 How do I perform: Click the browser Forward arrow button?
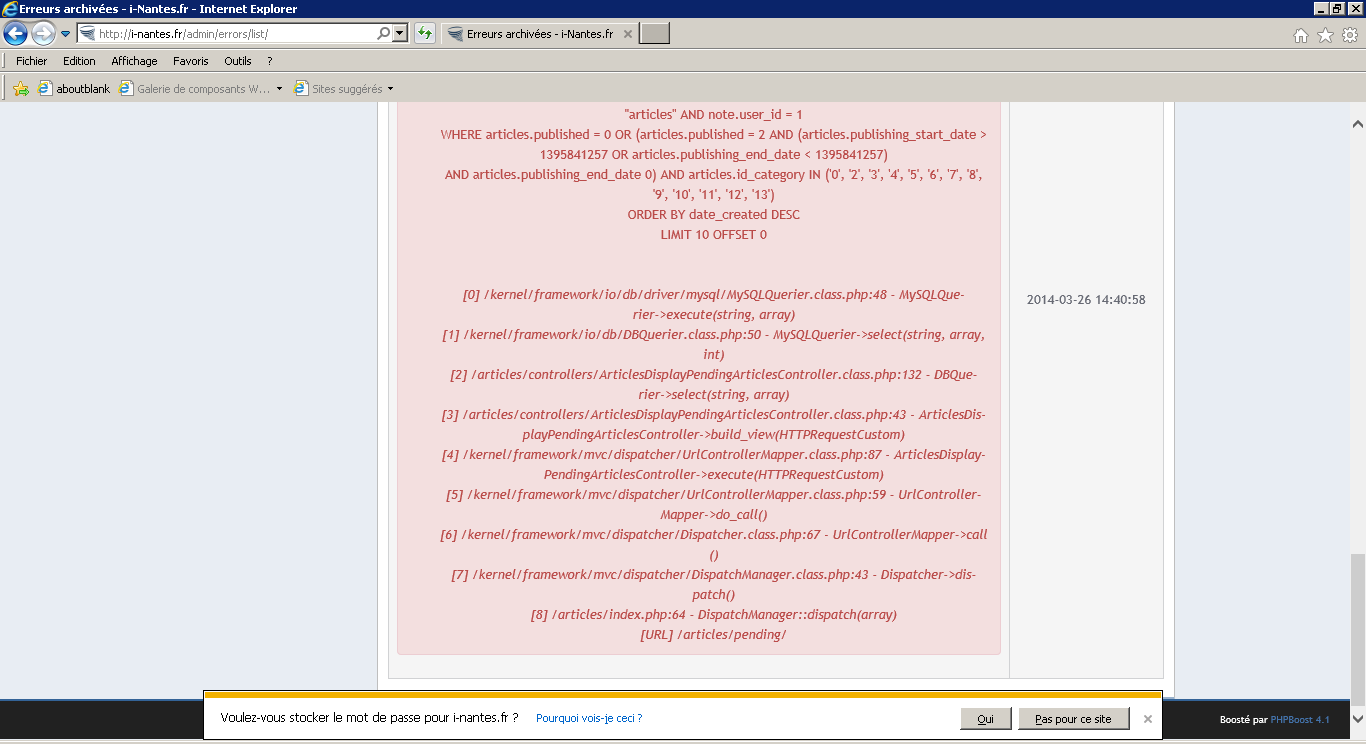[43, 34]
